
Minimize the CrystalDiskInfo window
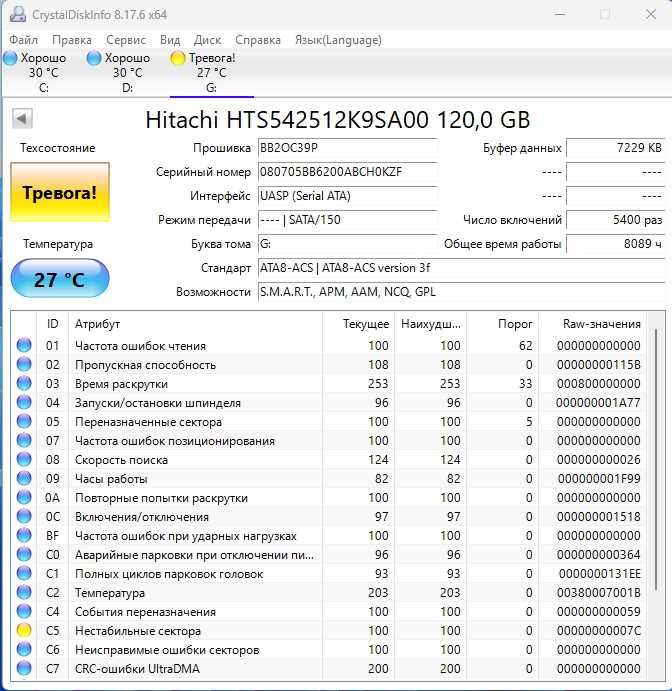tap(560, 14)
